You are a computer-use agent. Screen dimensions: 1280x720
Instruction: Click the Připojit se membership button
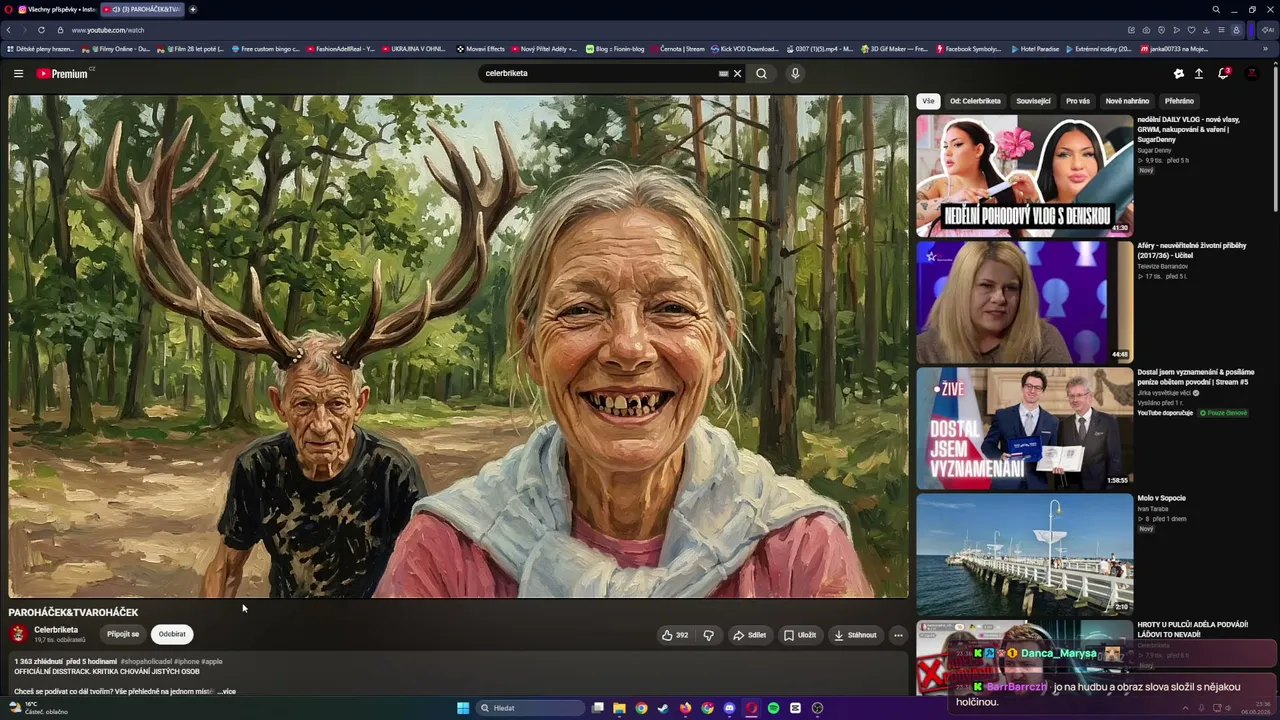pos(123,634)
